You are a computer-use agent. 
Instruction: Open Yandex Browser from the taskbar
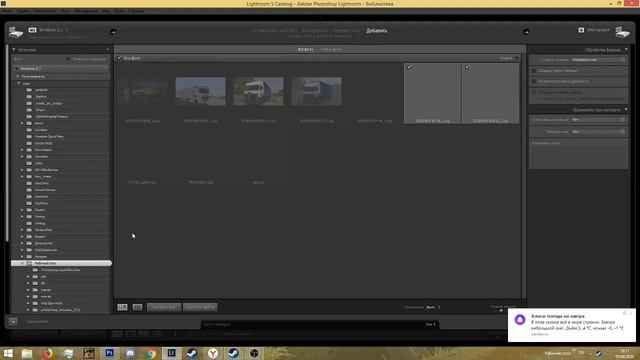coord(213,353)
